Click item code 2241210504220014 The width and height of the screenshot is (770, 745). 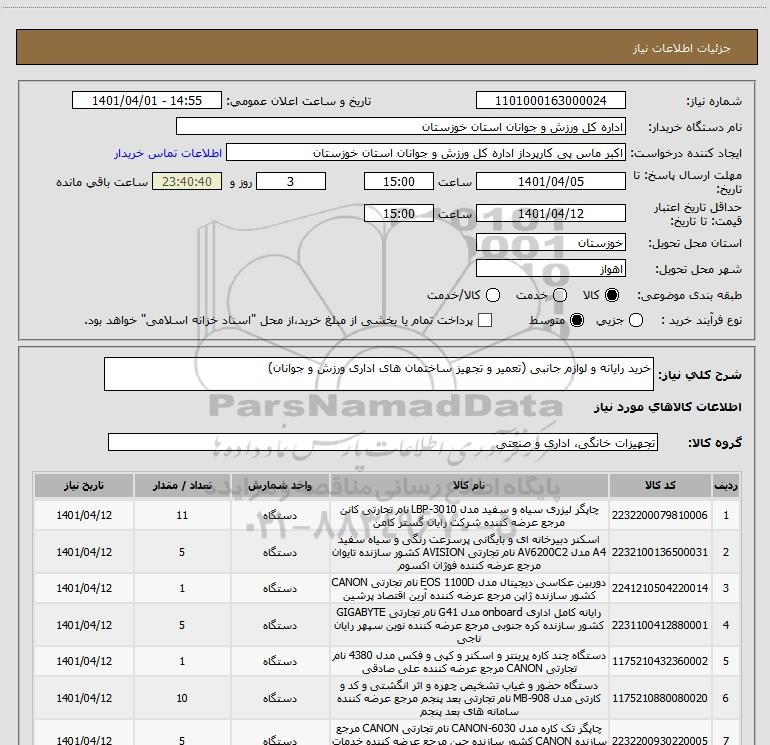660,588
